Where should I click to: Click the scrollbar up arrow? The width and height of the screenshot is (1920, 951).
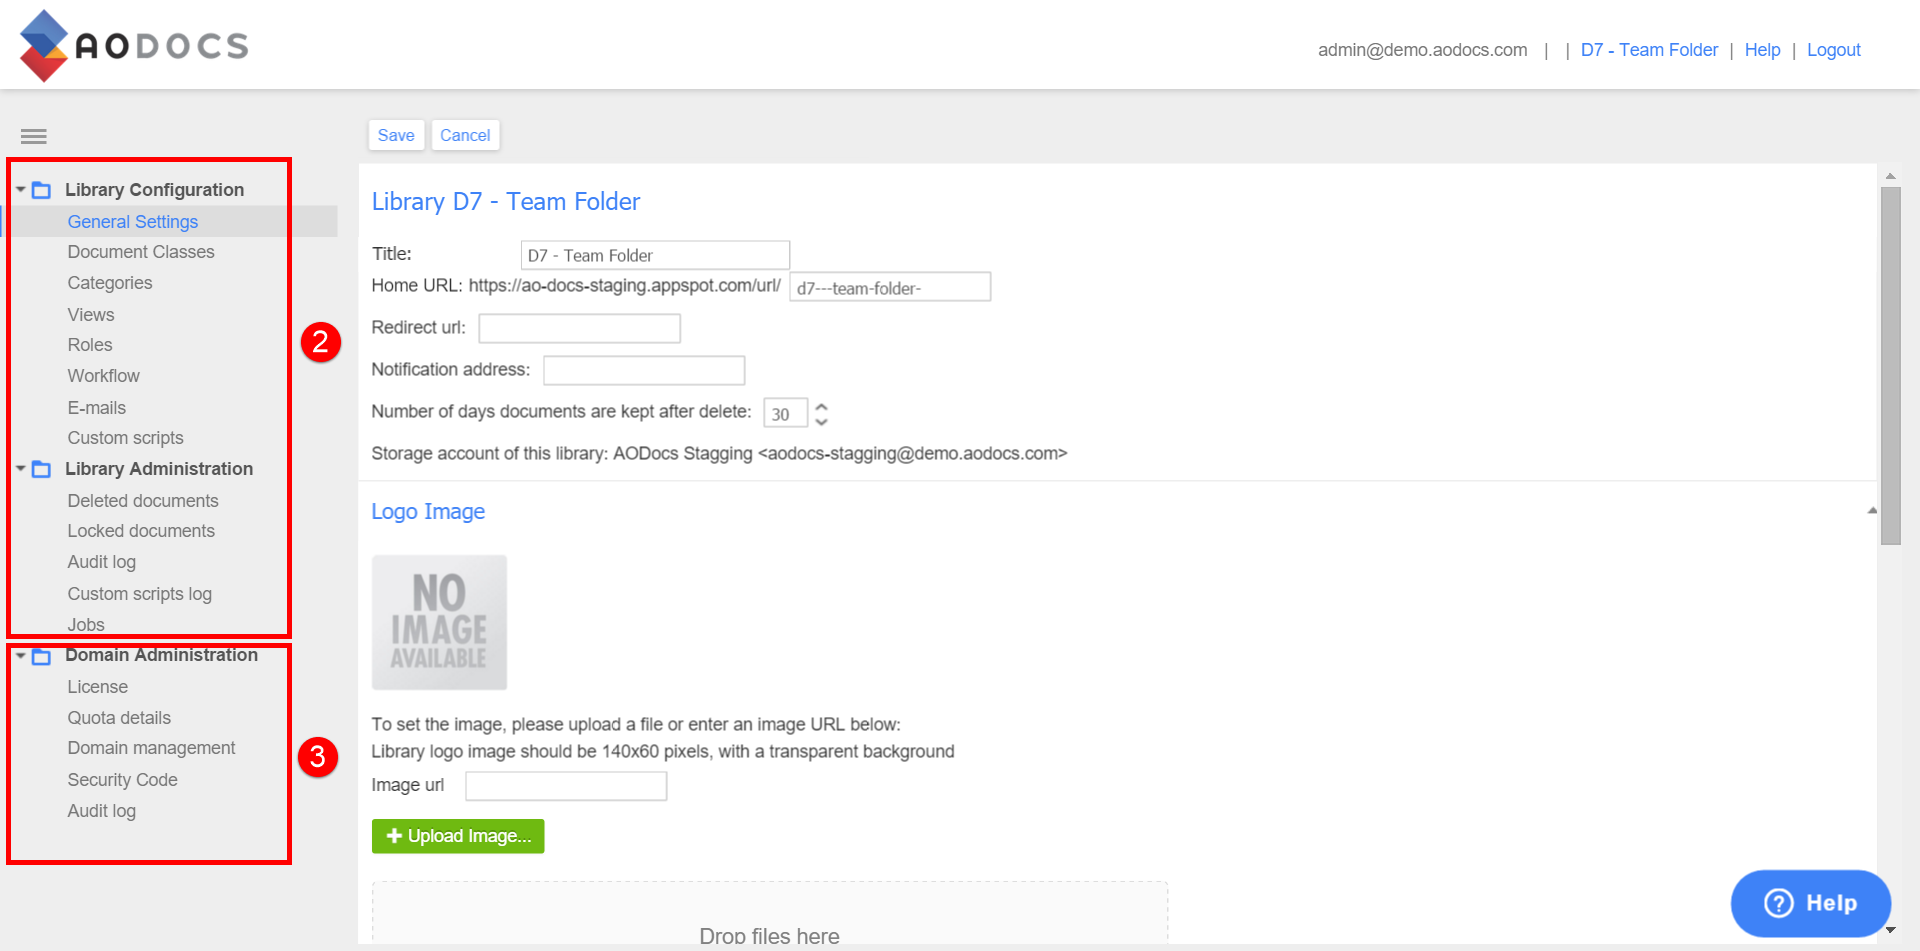coord(1890,176)
